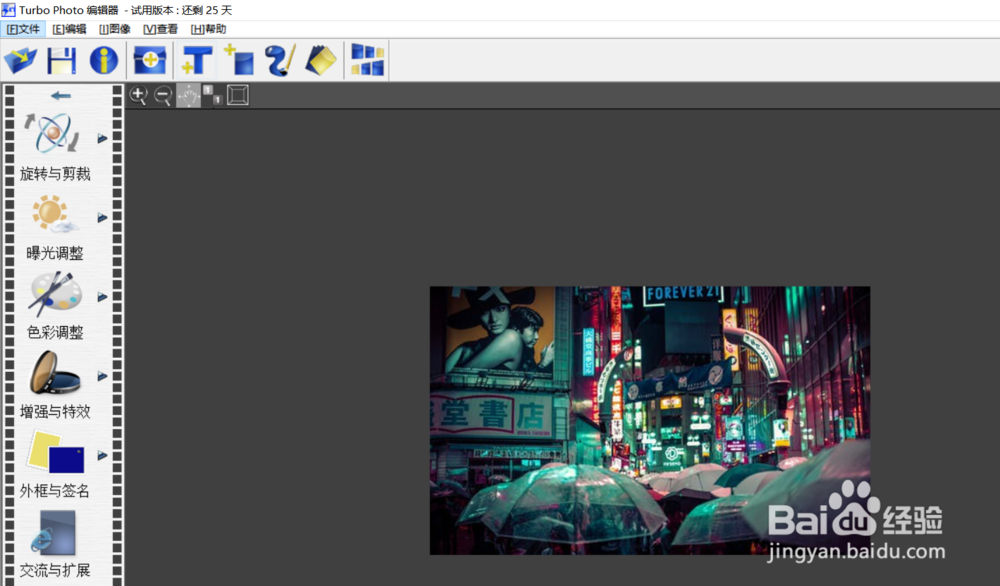1000x586 pixels.
Task: Click the fit to window icon
Action: coord(238,96)
